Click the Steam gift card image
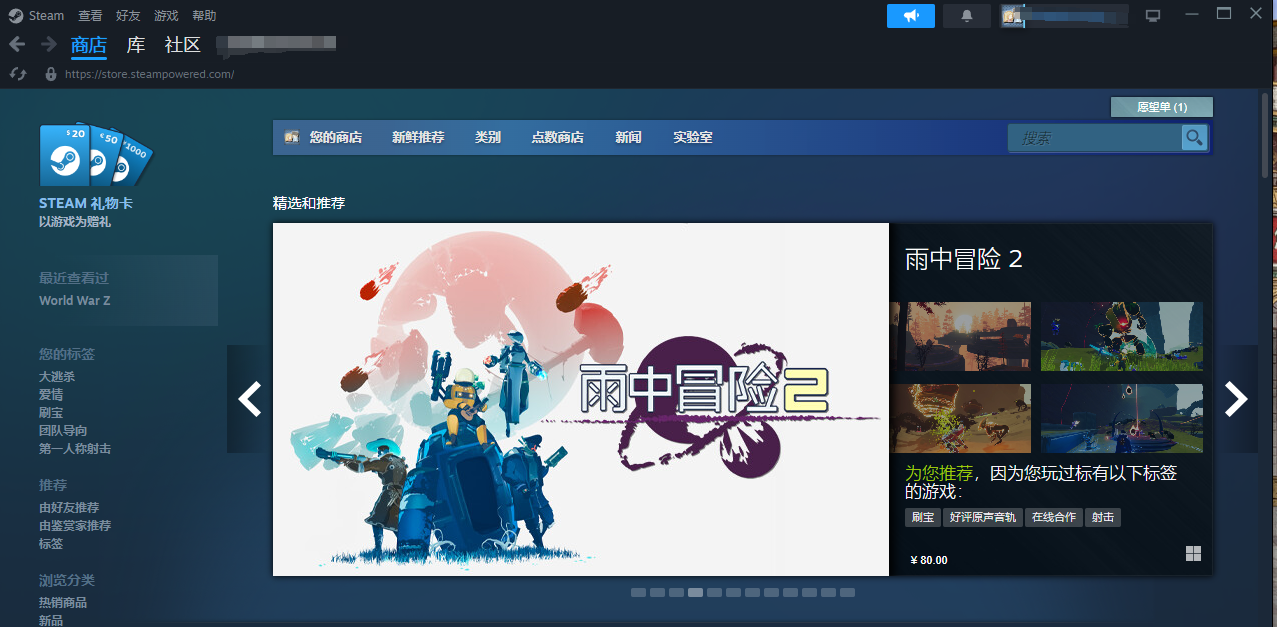The height and width of the screenshot is (627, 1277). (x=95, y=156)
